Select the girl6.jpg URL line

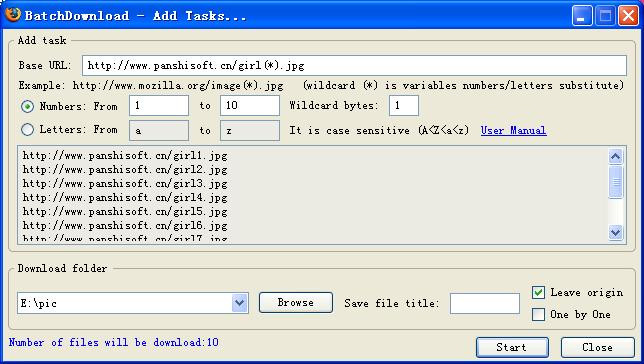click(125, 226)
